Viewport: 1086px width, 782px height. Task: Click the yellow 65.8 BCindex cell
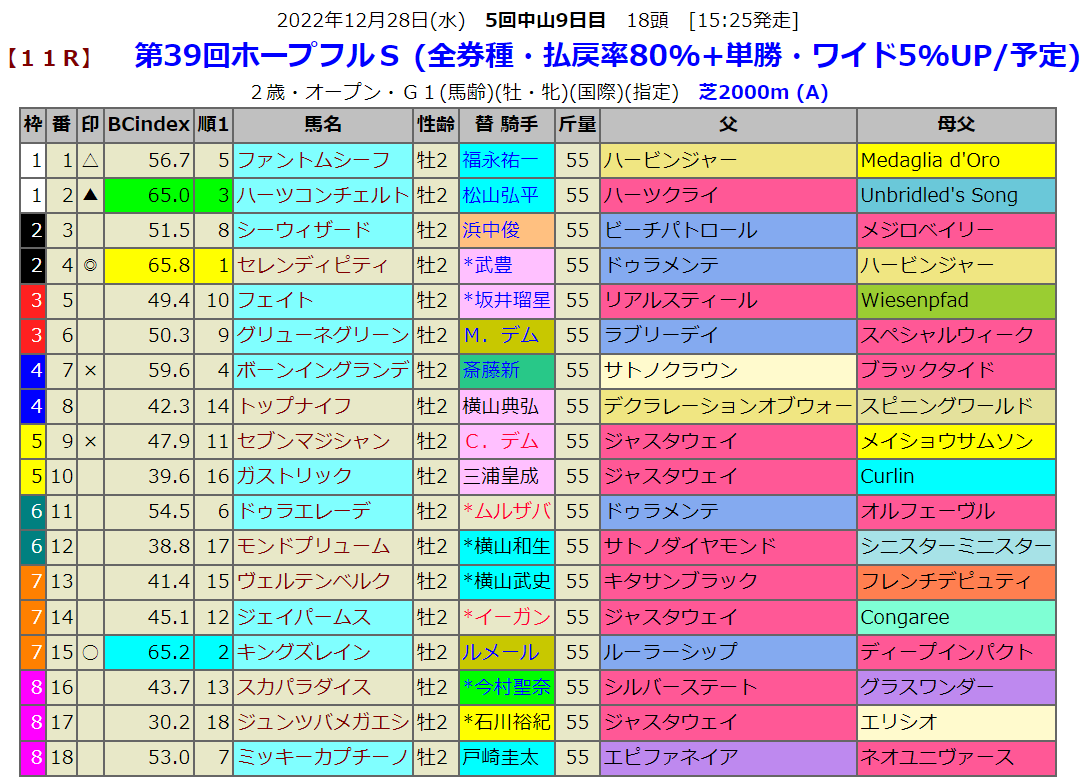148,265
